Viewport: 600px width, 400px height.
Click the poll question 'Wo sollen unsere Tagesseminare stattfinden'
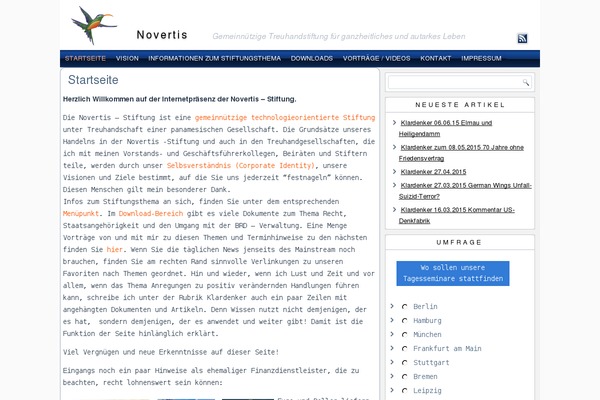coord(453,273)
